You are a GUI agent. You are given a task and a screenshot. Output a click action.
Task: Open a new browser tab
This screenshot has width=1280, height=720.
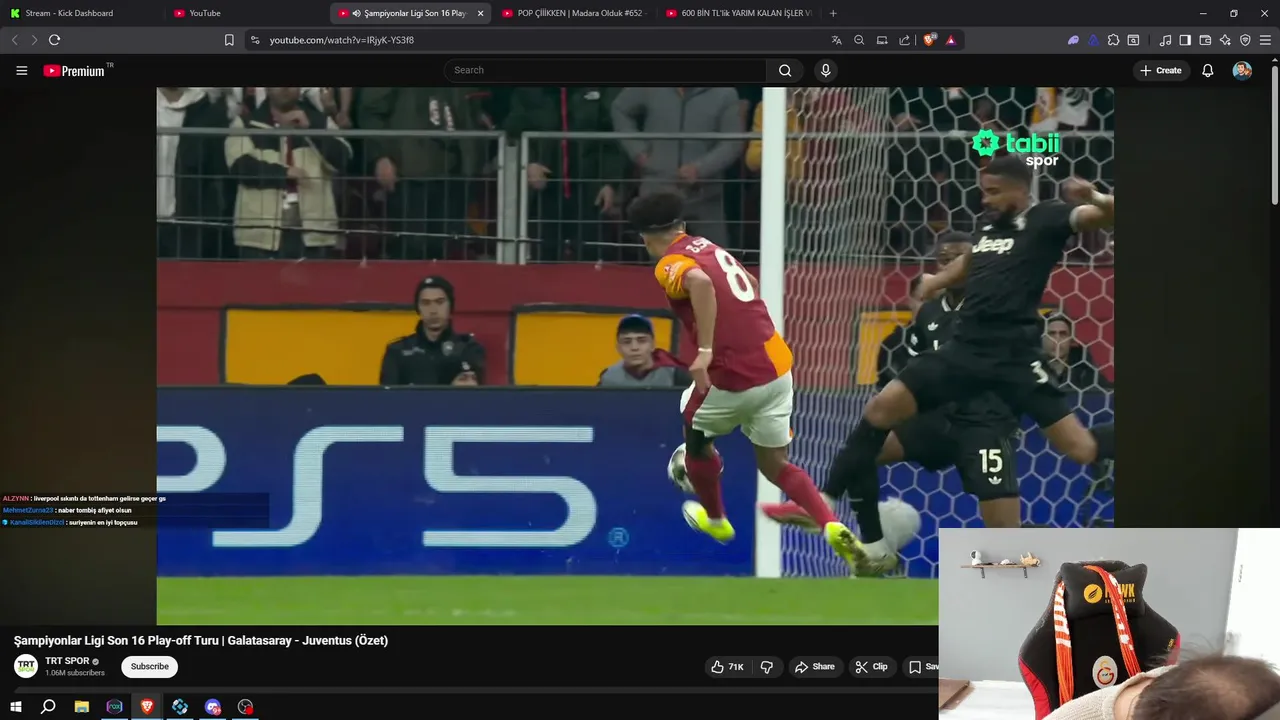(833, 13)
